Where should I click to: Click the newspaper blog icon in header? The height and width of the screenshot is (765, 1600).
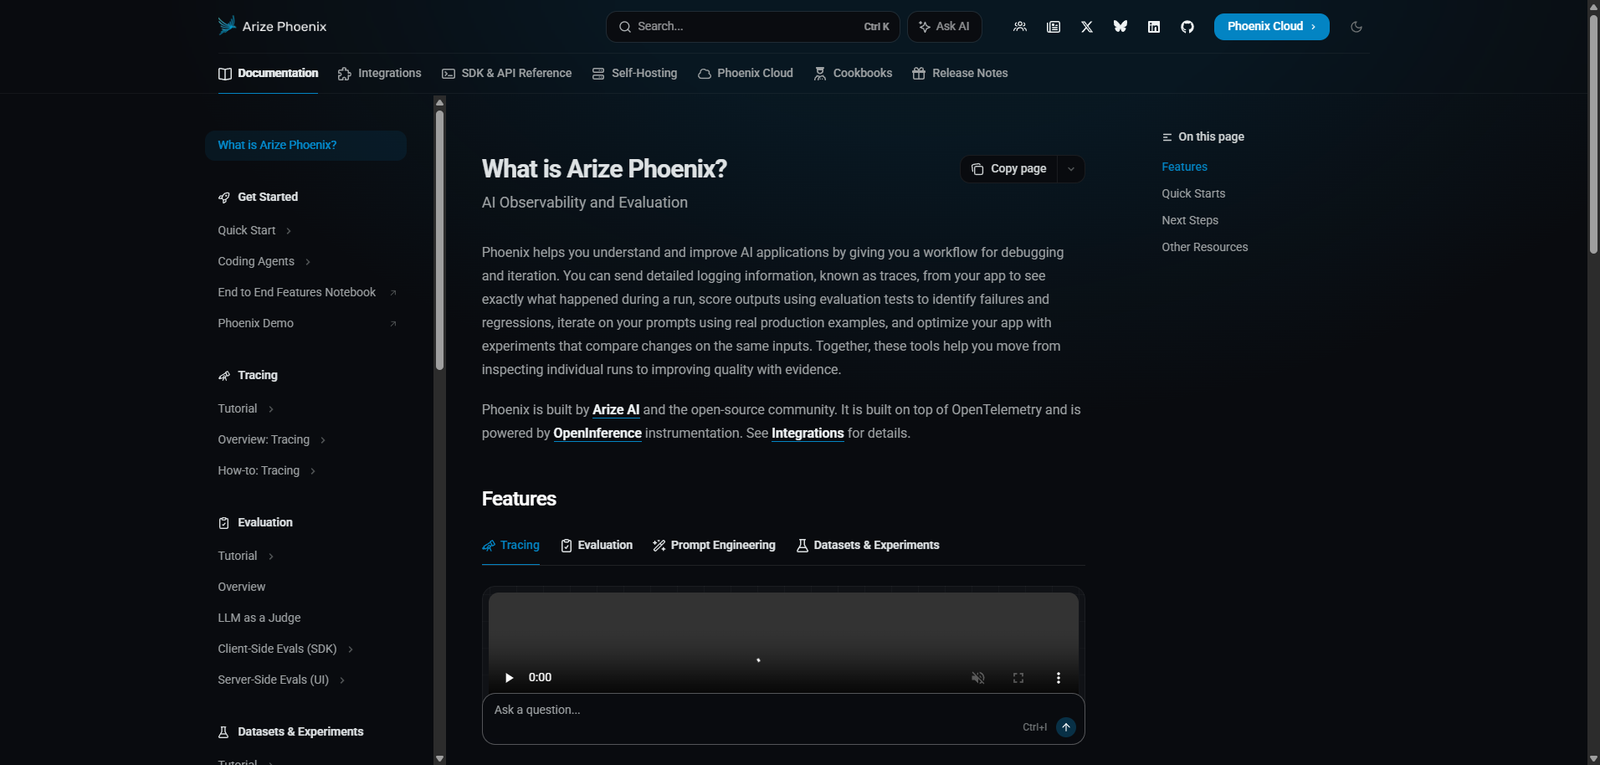coord(1053,27)
